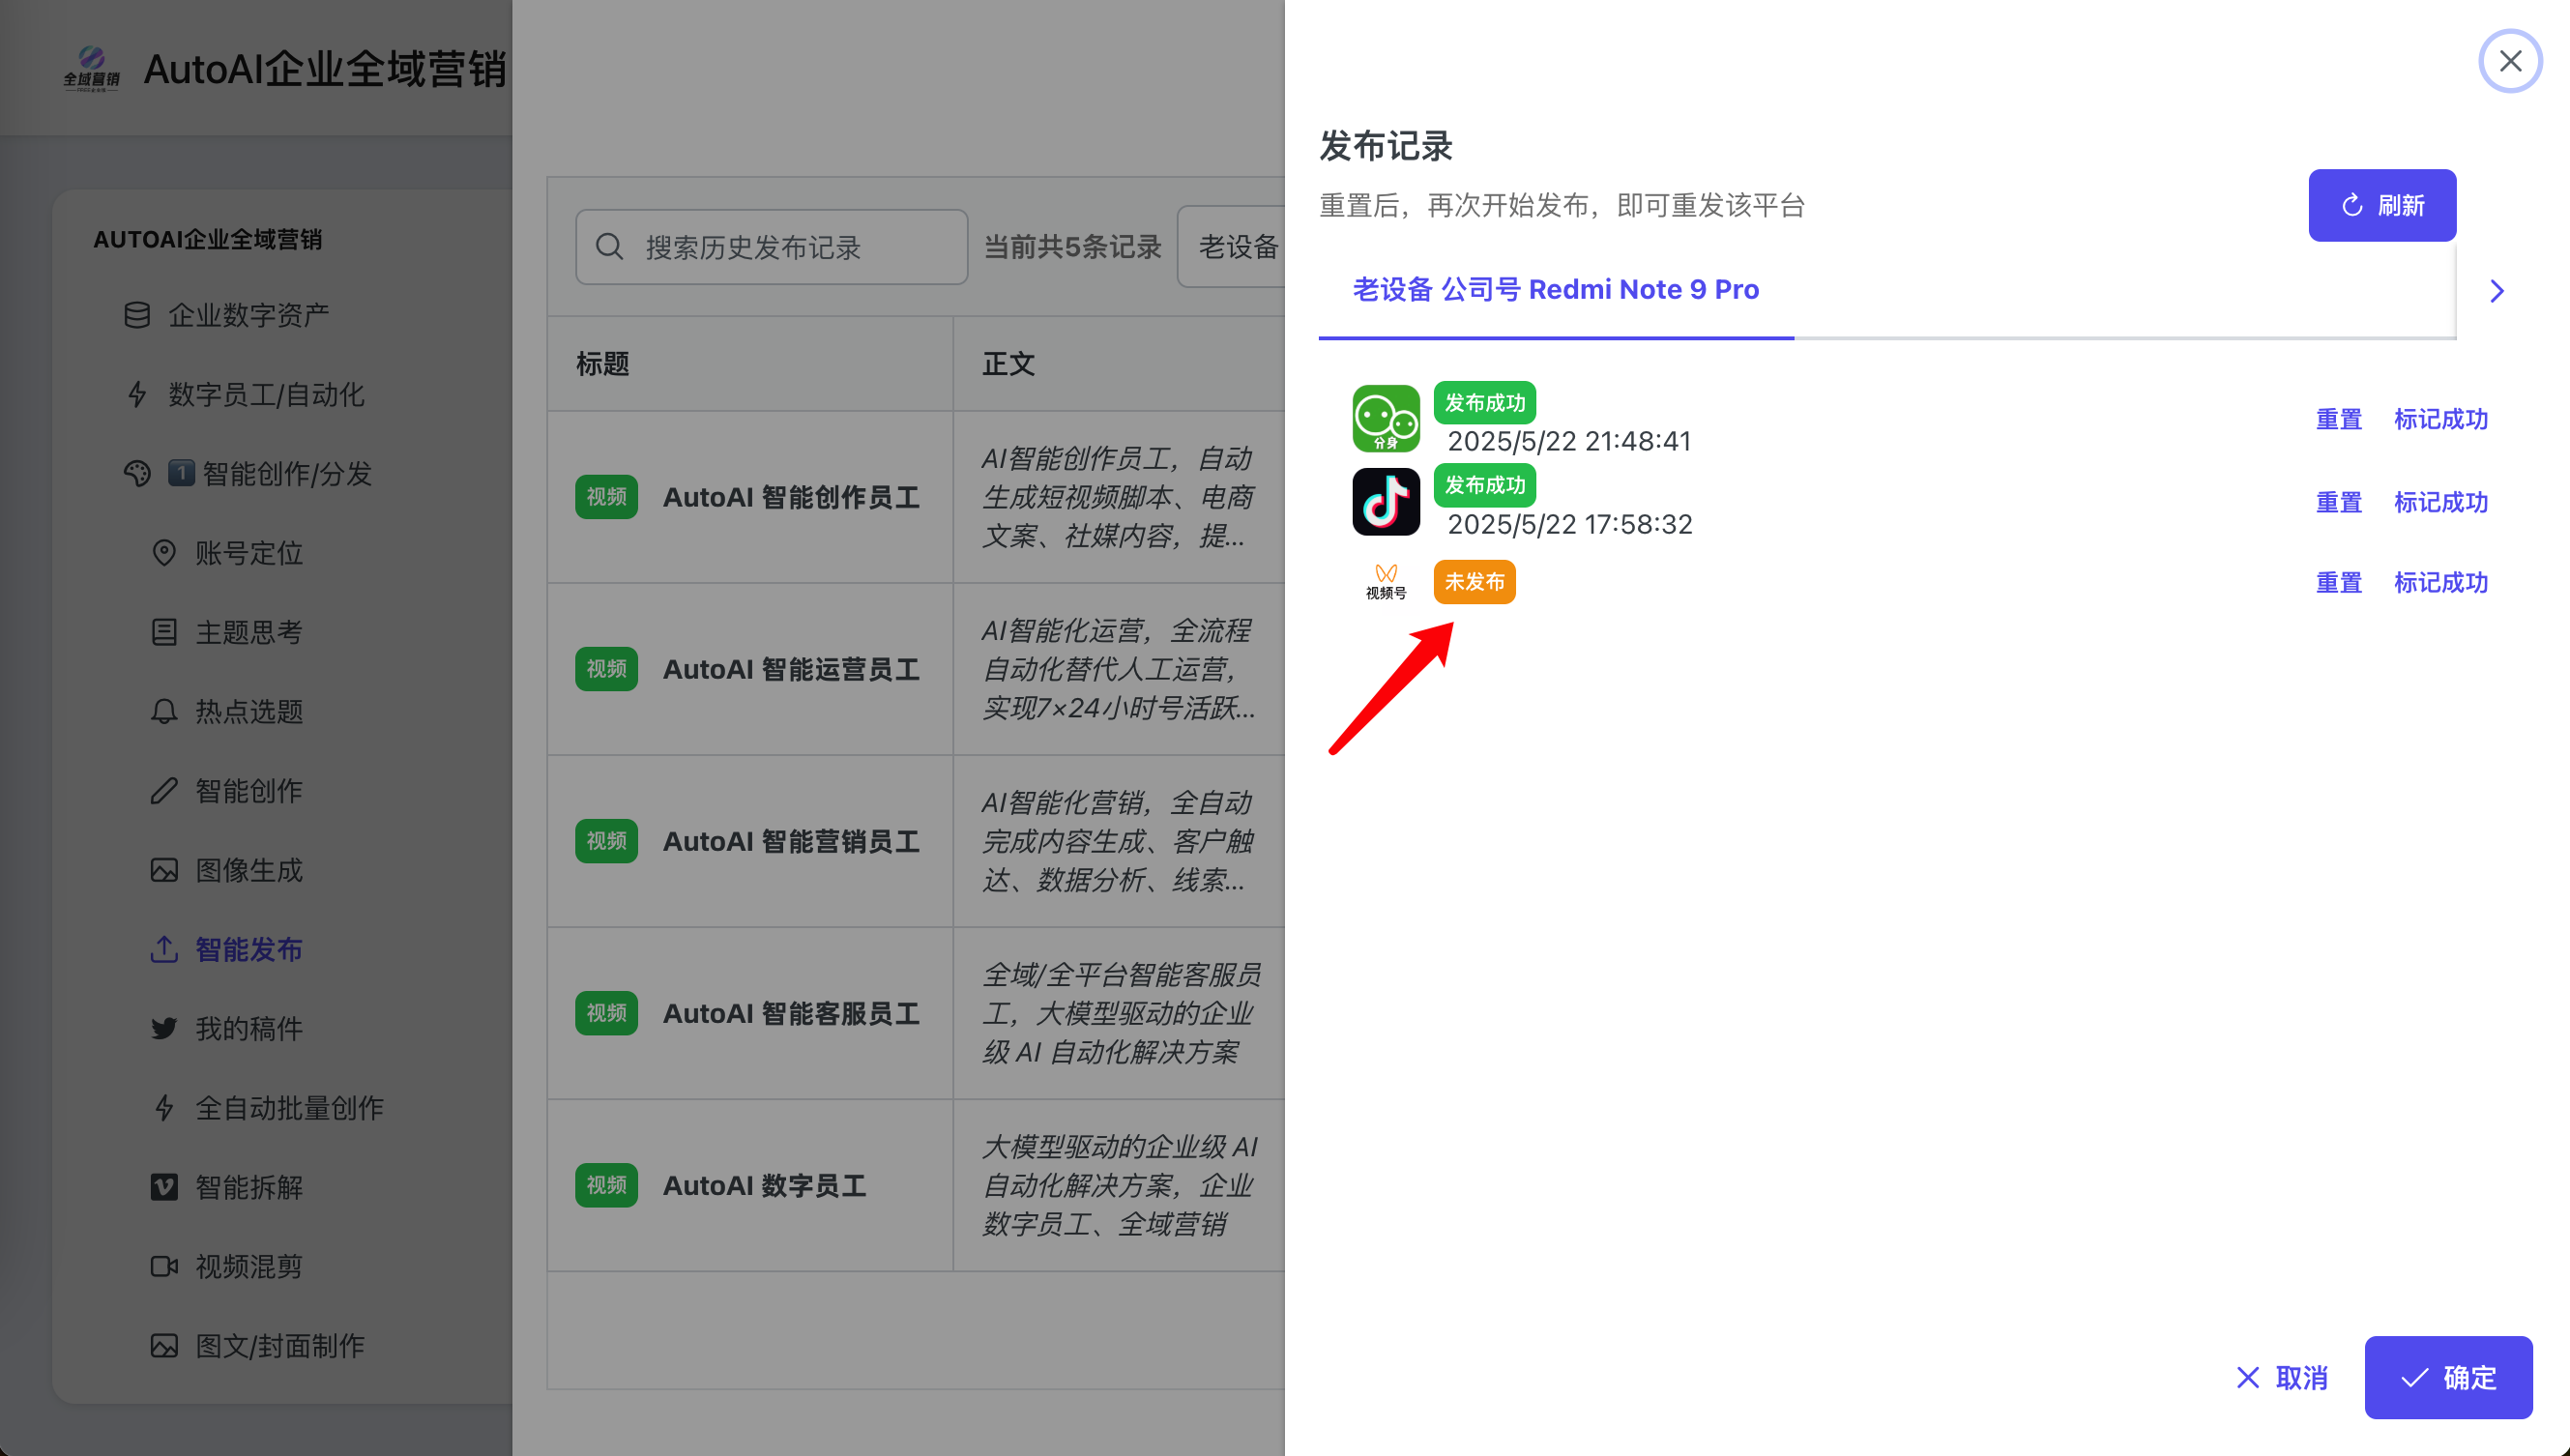Click 标记成功 for the WeChat 分身 row
Image resolution: width=2570 pixels, height=1456 pixels.
click(x=2440, y=419)
